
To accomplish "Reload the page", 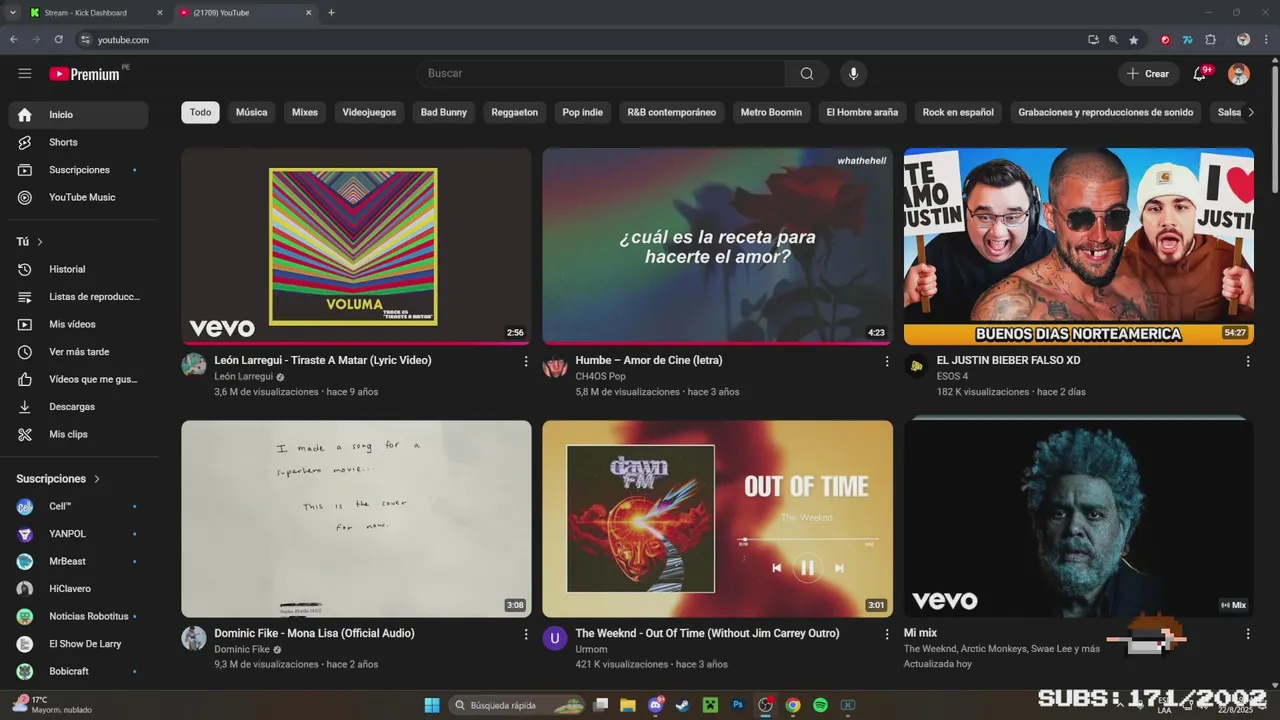I will (x=58, y=40).
